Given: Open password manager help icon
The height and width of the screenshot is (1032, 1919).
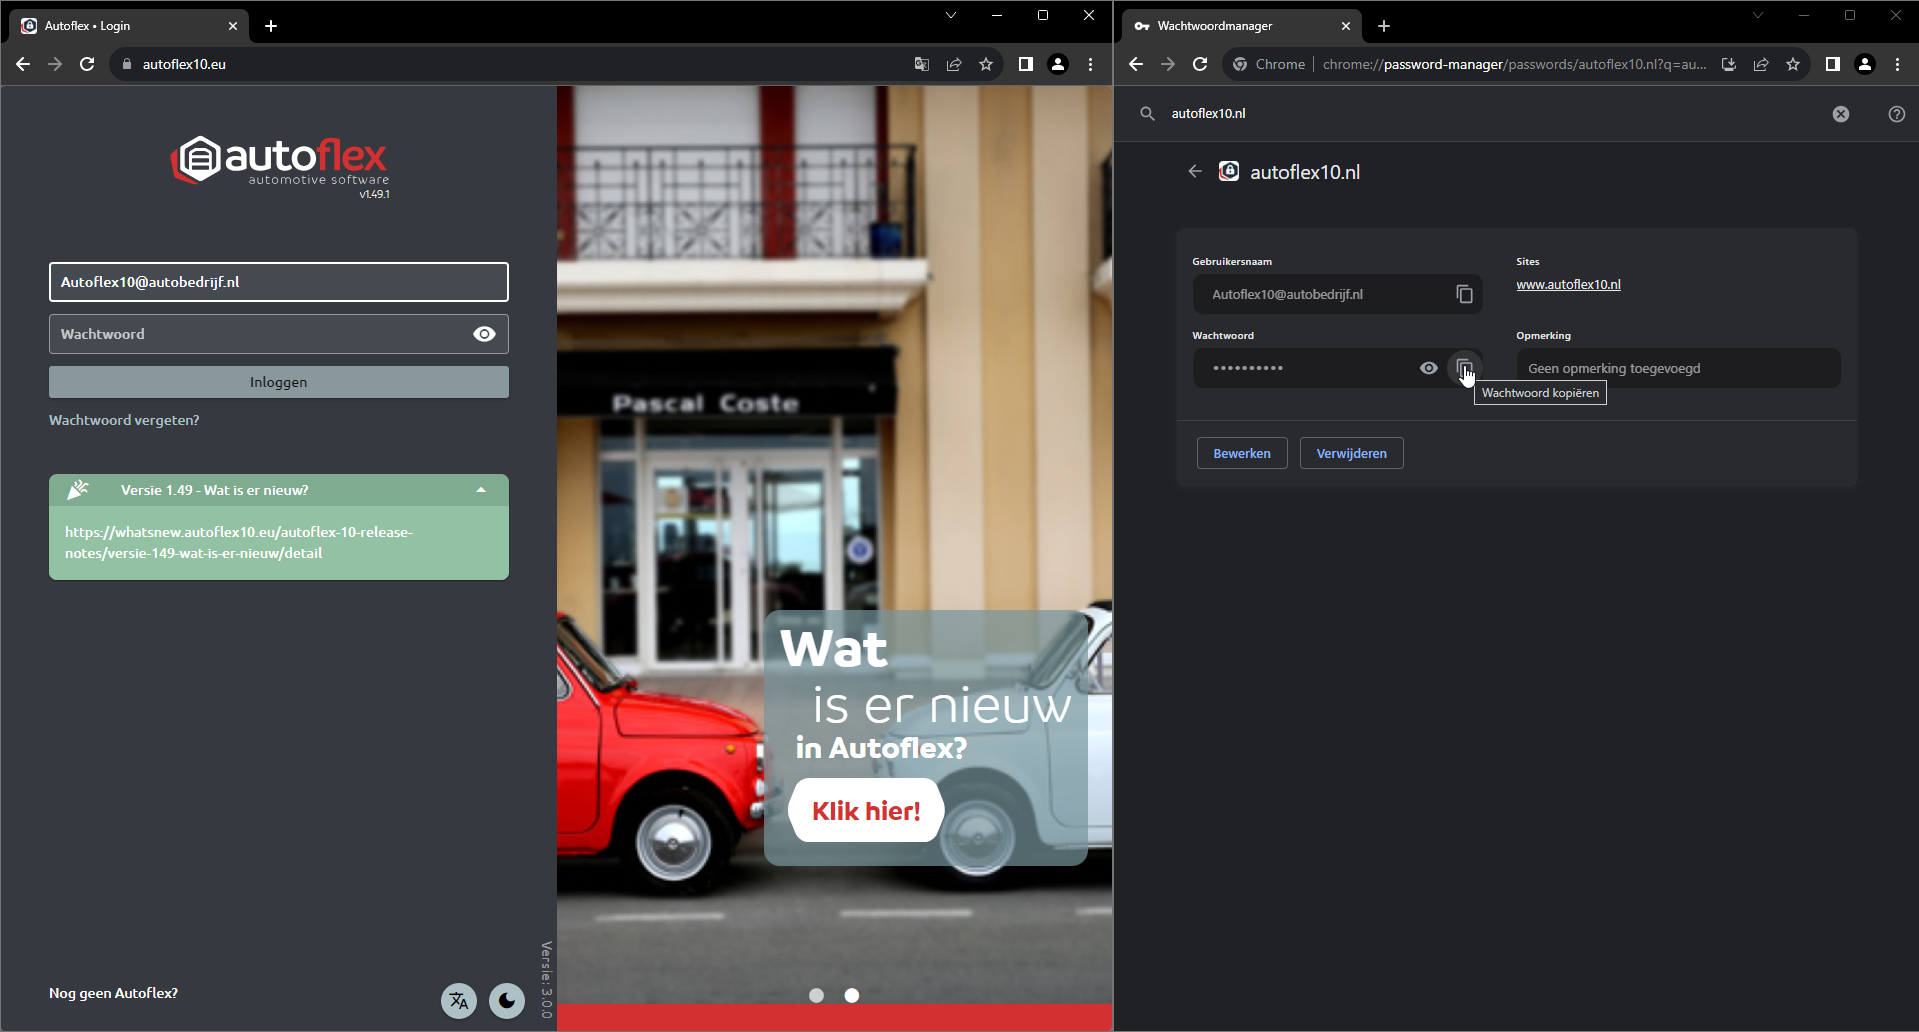Looking at the screenshot, I should tap(1896, 114).
